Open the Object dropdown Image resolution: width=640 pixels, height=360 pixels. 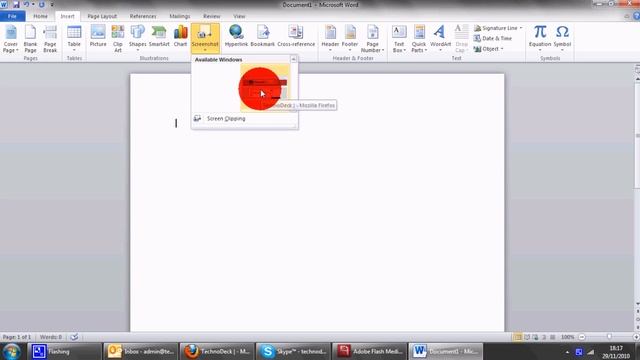489,49
